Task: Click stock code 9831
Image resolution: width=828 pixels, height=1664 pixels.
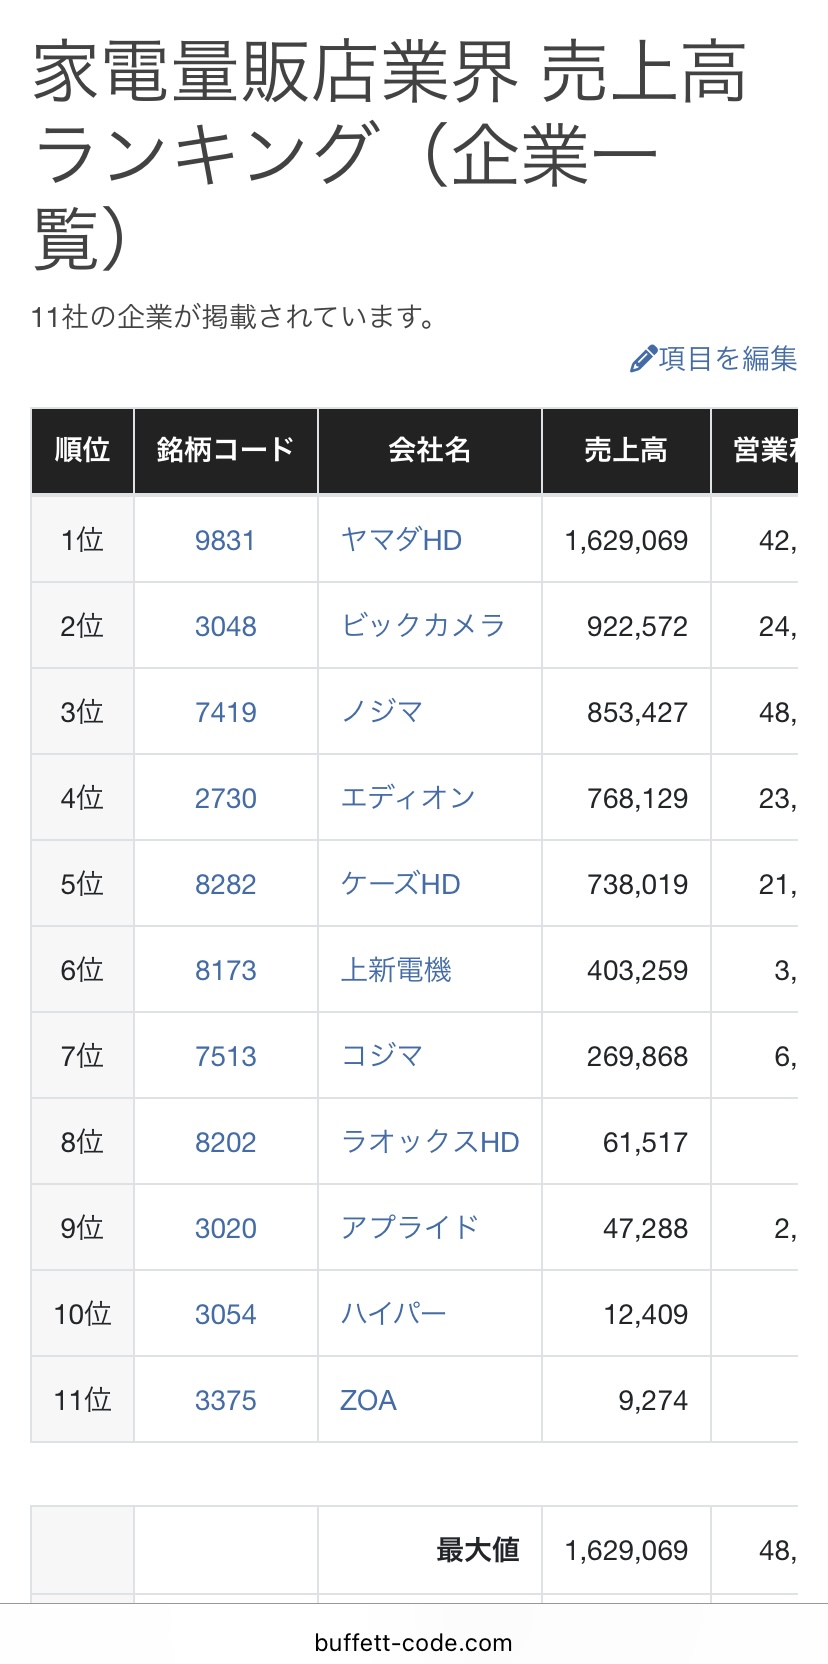Action: click(225, 540)
